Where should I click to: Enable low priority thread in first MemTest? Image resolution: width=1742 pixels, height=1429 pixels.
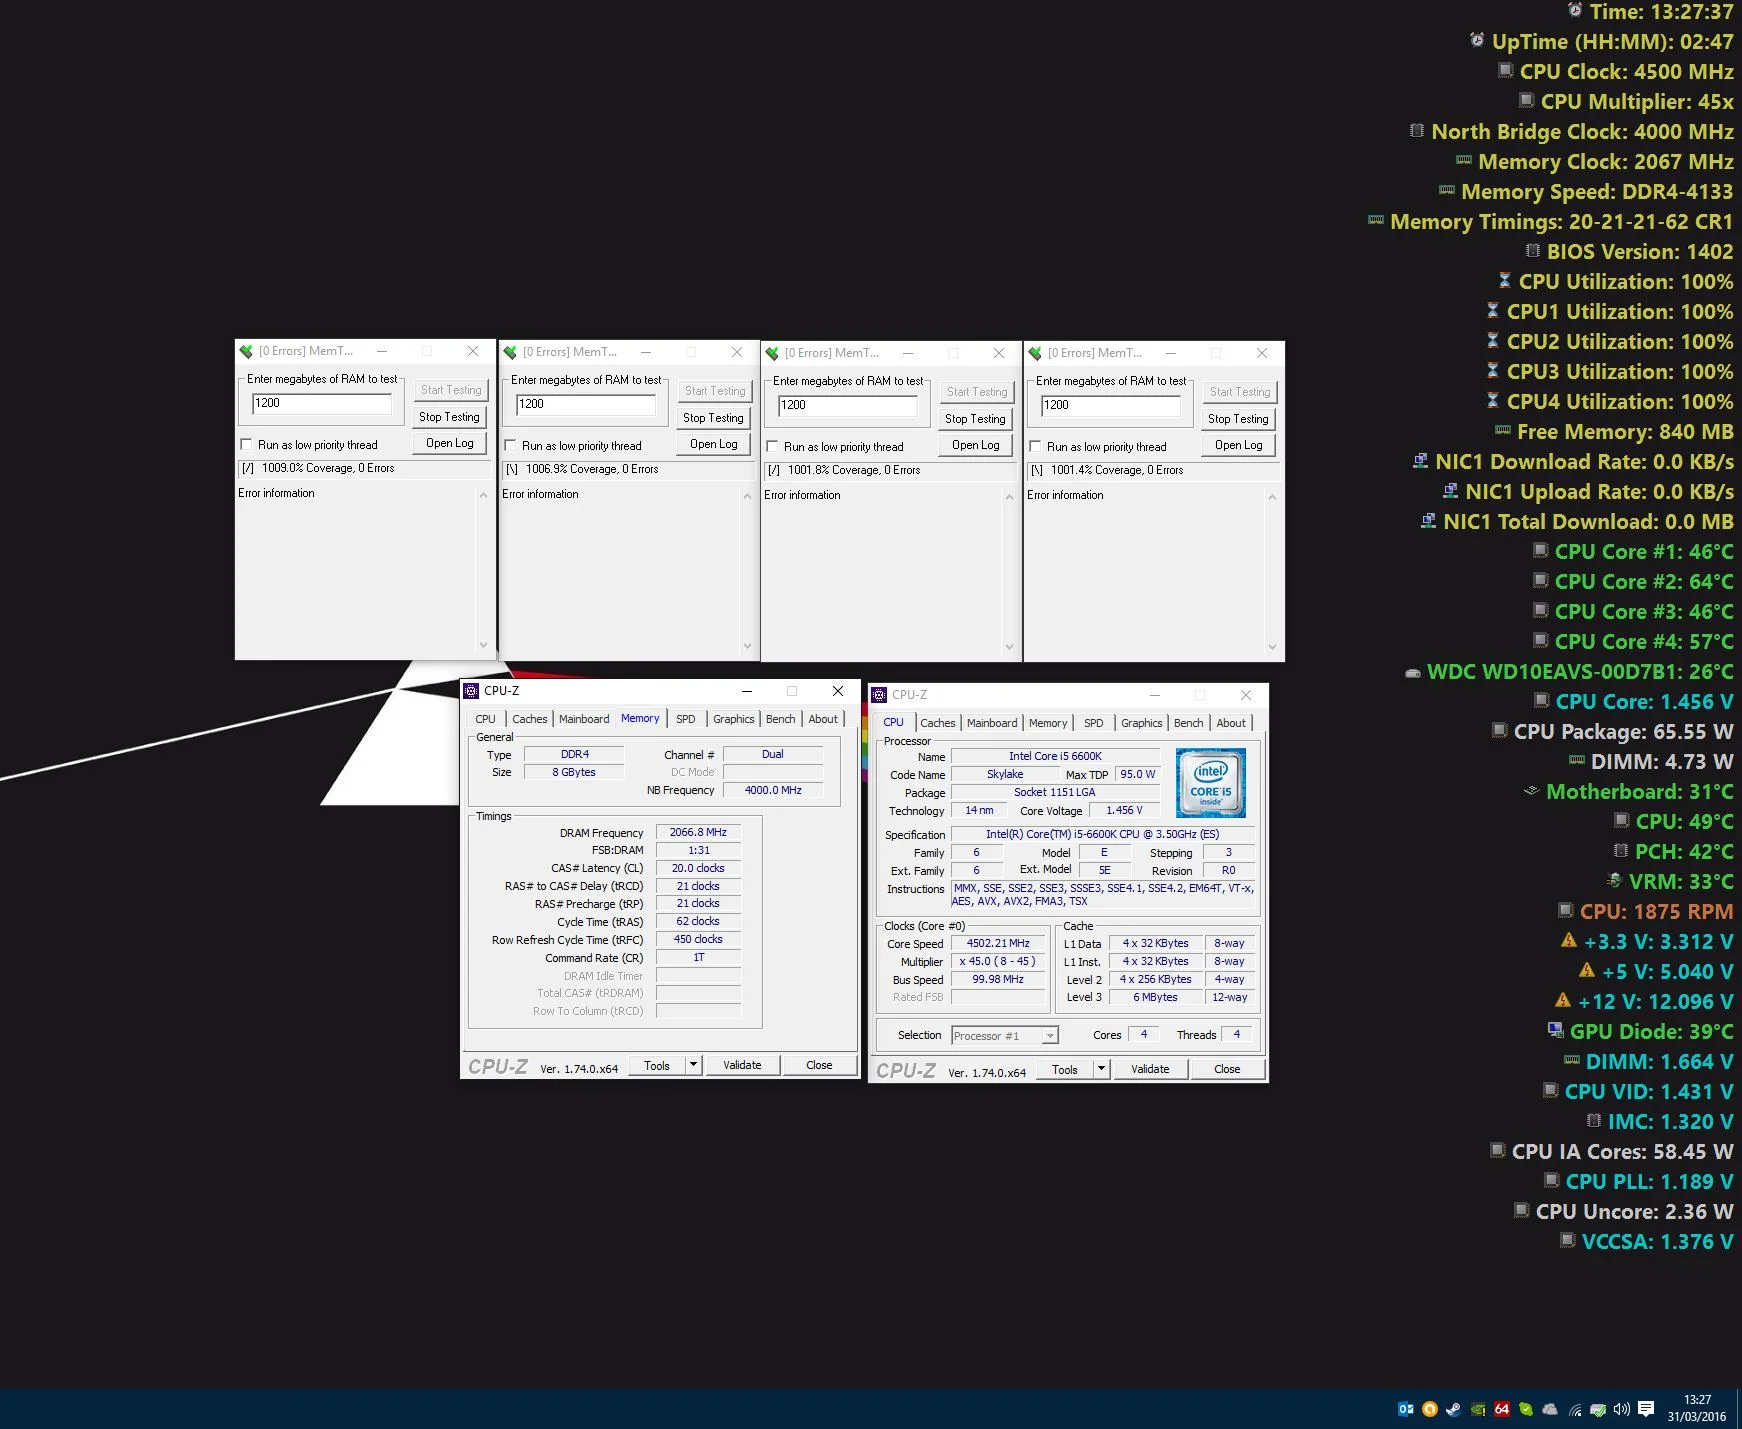point(246,445)
